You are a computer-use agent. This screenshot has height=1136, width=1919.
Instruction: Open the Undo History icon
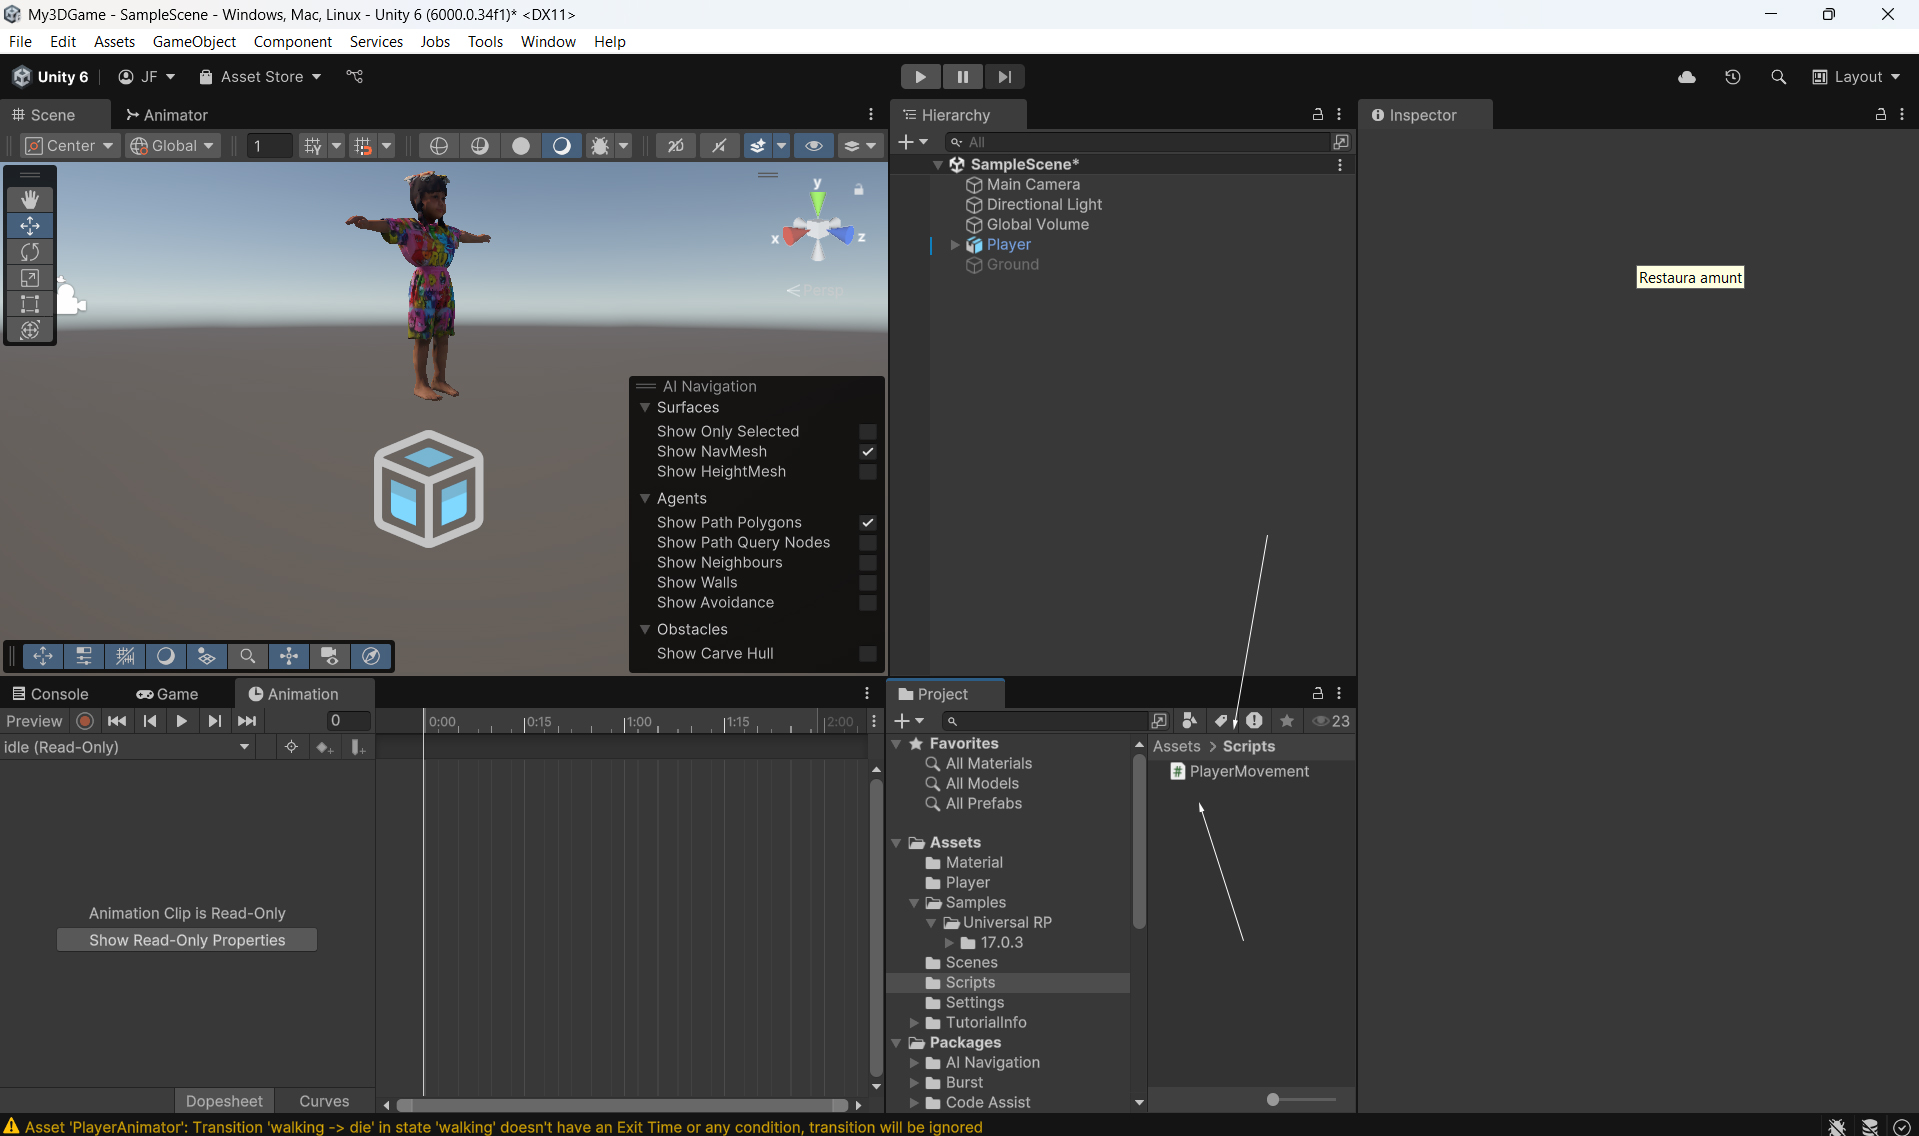coord(1733,77)
